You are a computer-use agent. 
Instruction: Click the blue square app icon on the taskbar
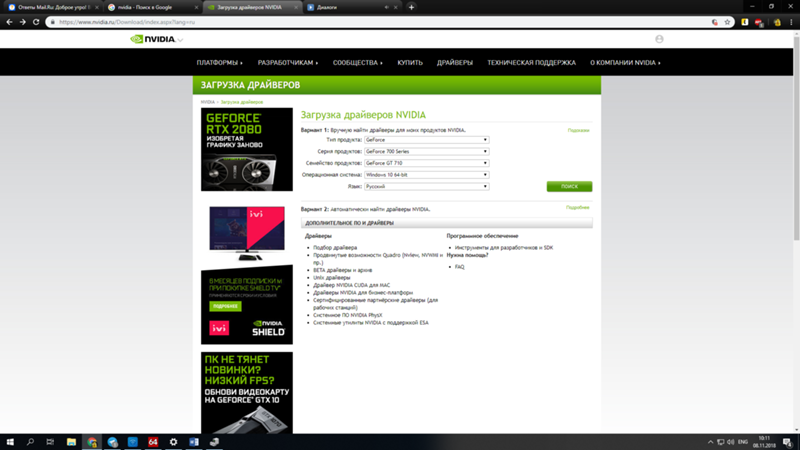[x=133, y=442]
